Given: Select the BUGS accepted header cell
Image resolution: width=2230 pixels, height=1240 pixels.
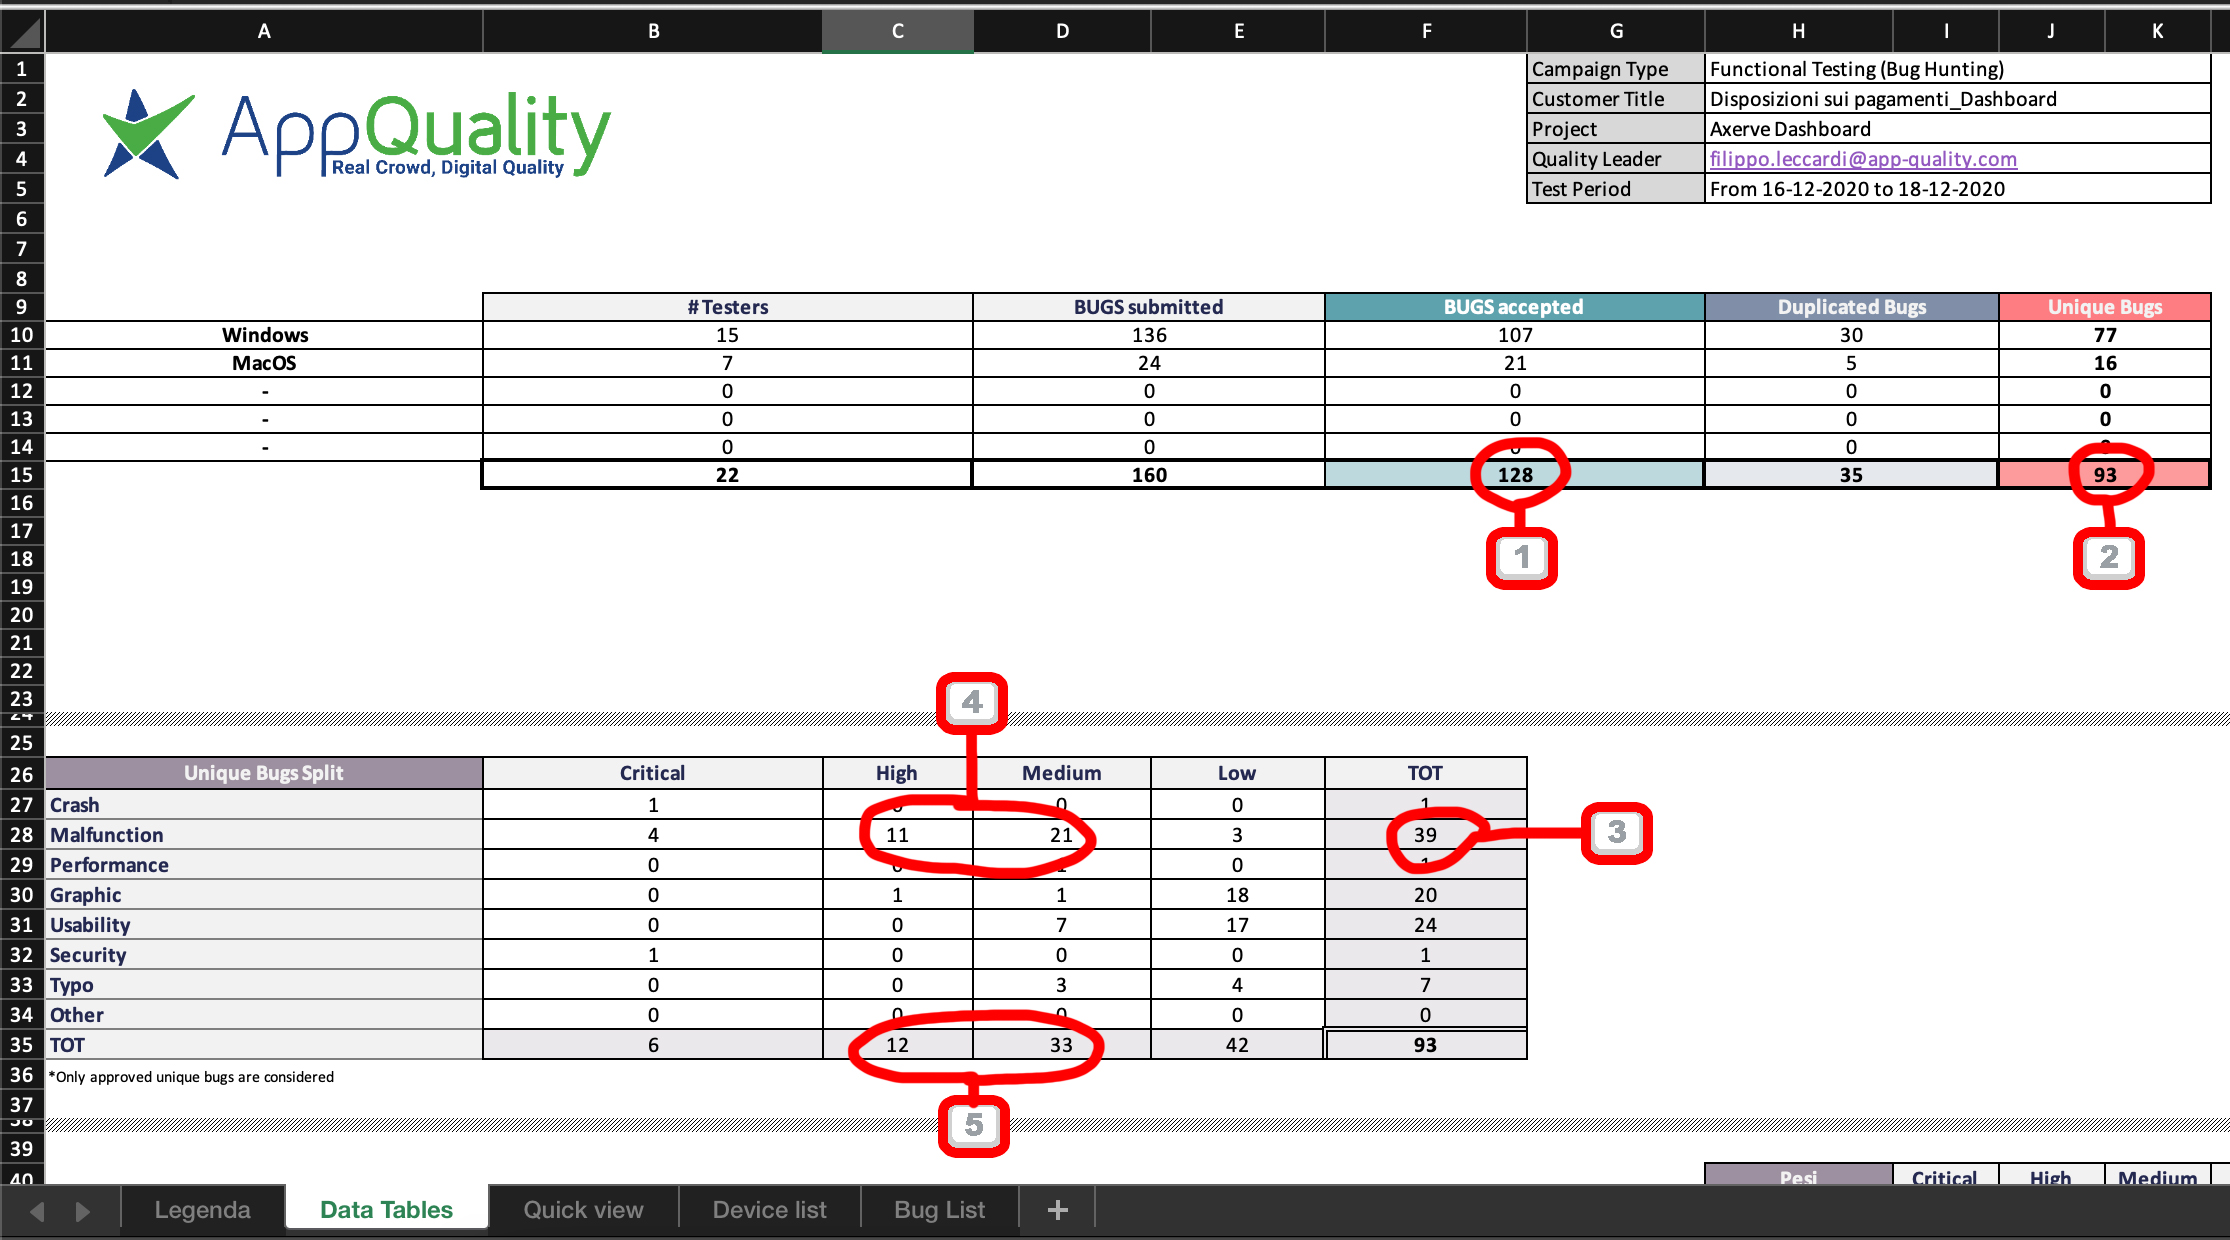Looking at the screenshot, I should click(x=1514, y=307).
